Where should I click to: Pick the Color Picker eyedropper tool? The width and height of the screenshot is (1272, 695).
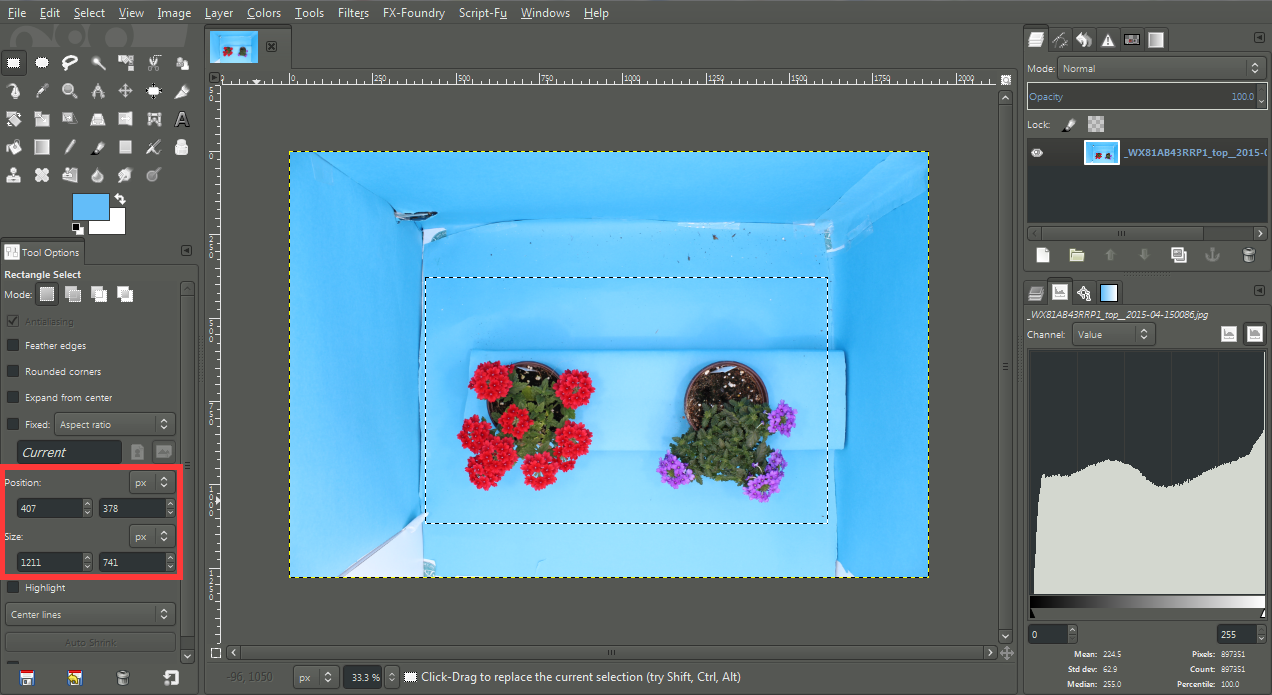click(x=42, y=90)
